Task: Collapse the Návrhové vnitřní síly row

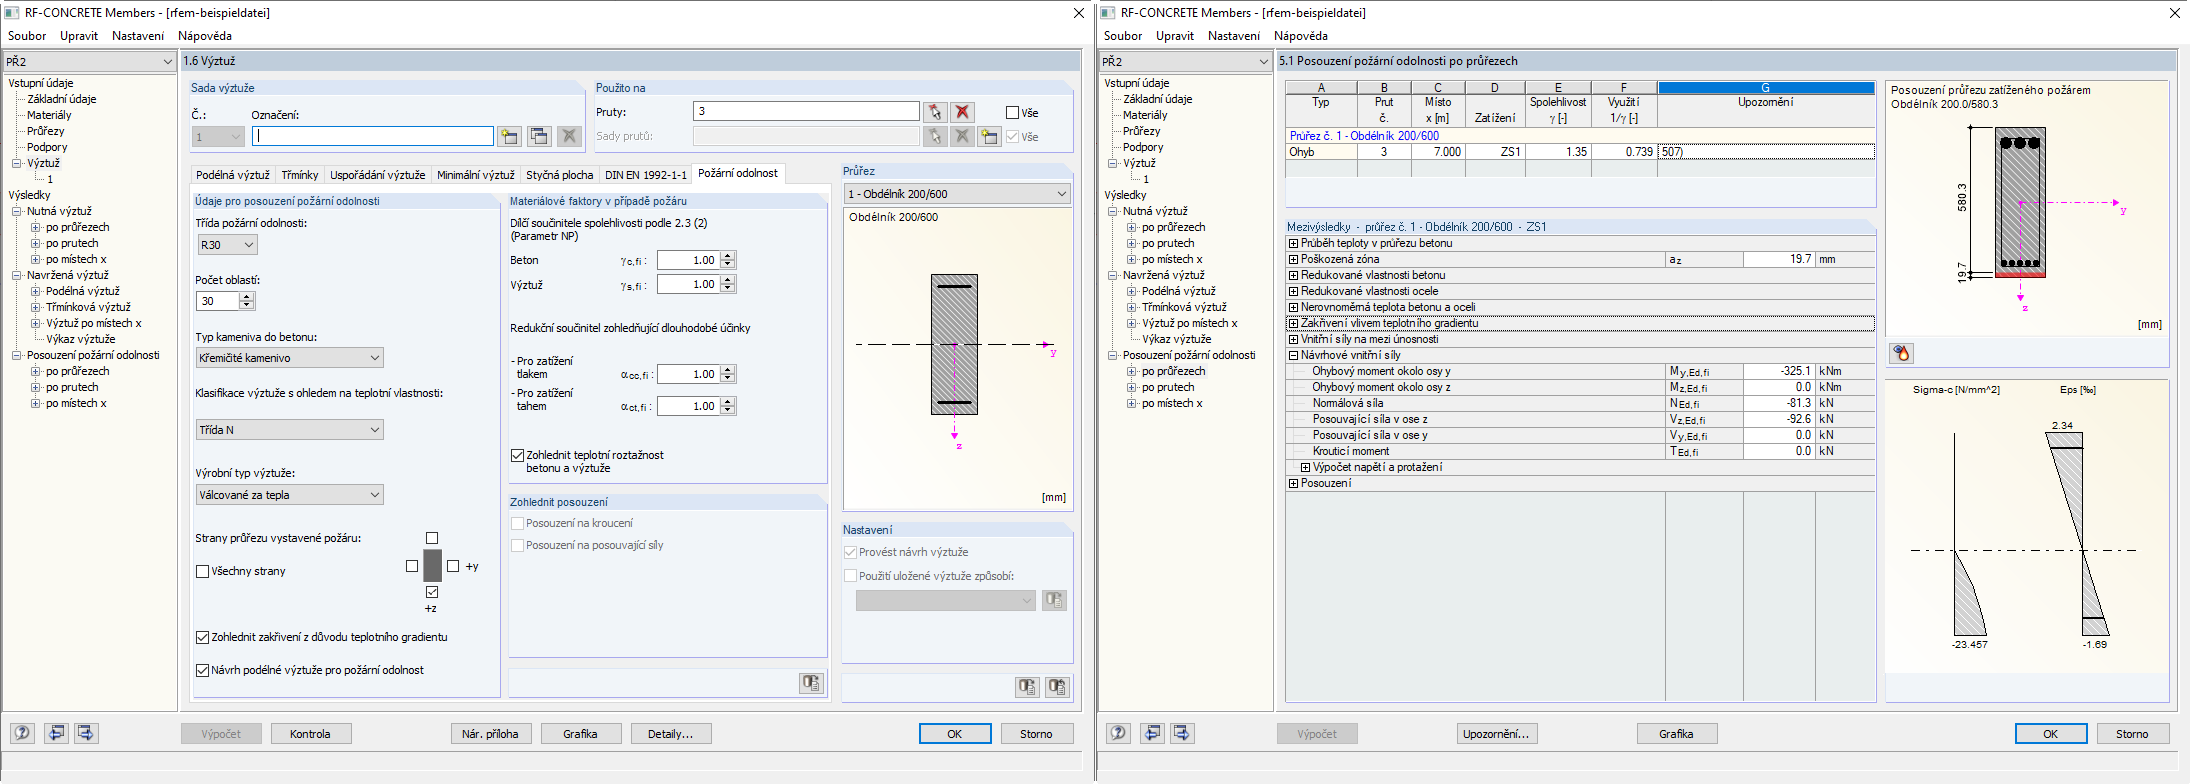Action: [1293, 355]
